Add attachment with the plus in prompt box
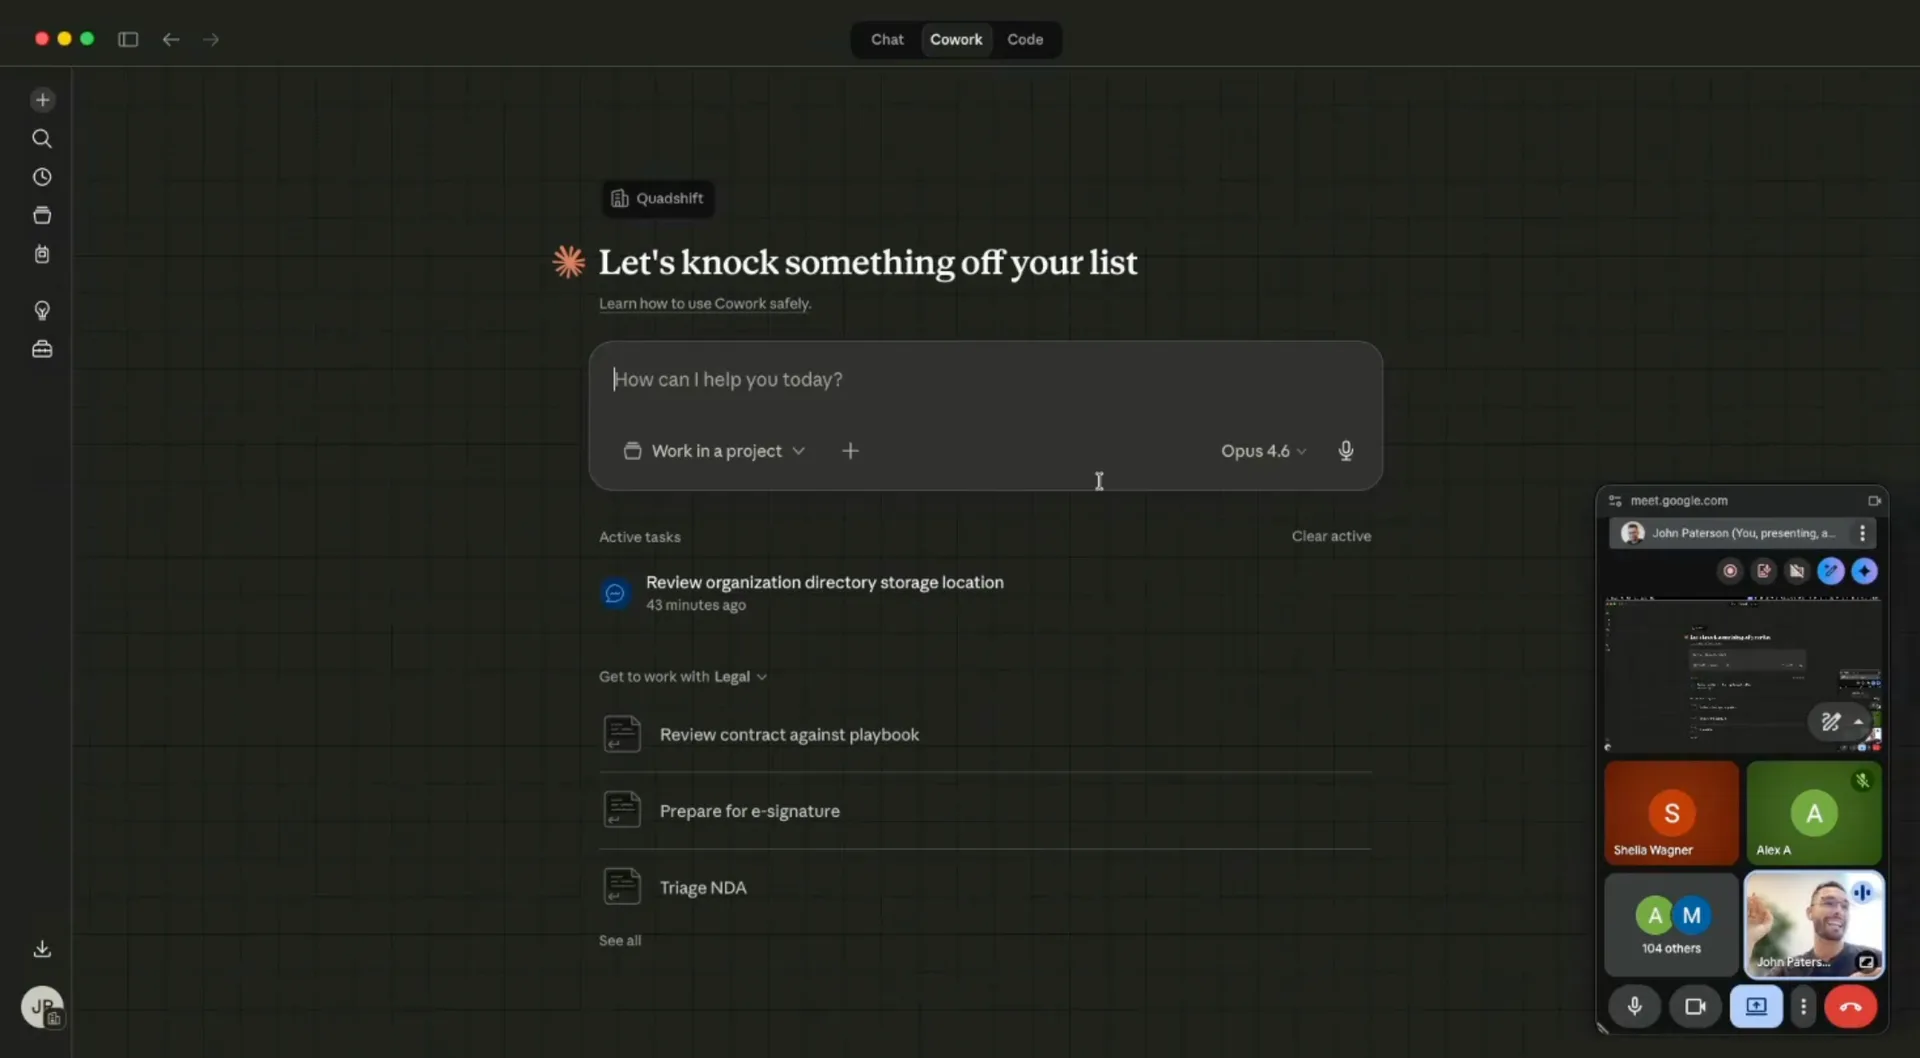 coord(850,451)
